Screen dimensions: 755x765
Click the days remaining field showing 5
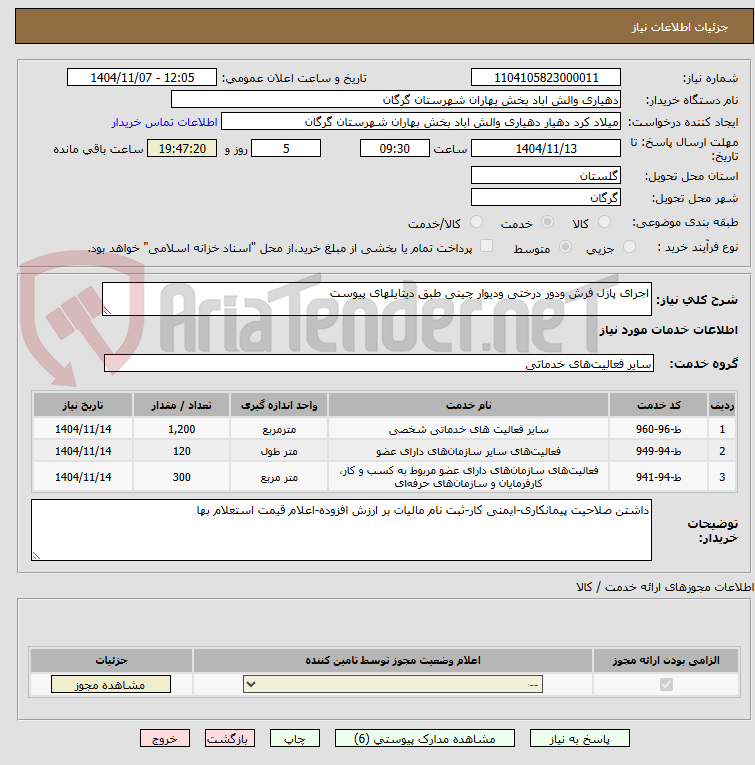pyautogui.click(x=286, y=148)
